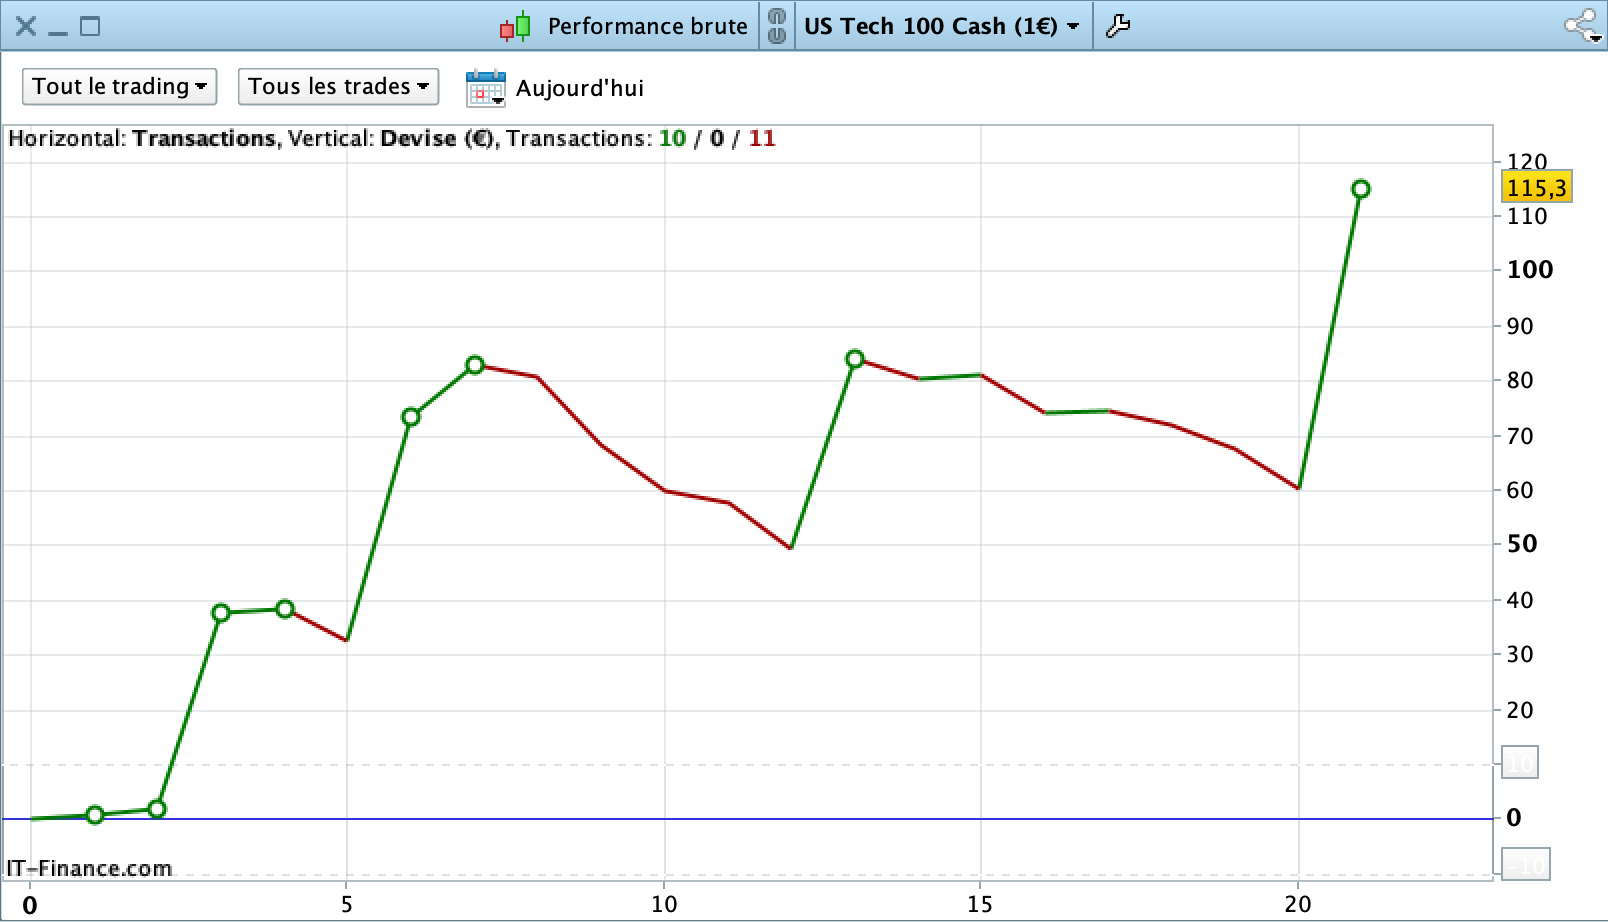
Task: Select the equity curve marker at transaction 2
Action: coord(157,809)
